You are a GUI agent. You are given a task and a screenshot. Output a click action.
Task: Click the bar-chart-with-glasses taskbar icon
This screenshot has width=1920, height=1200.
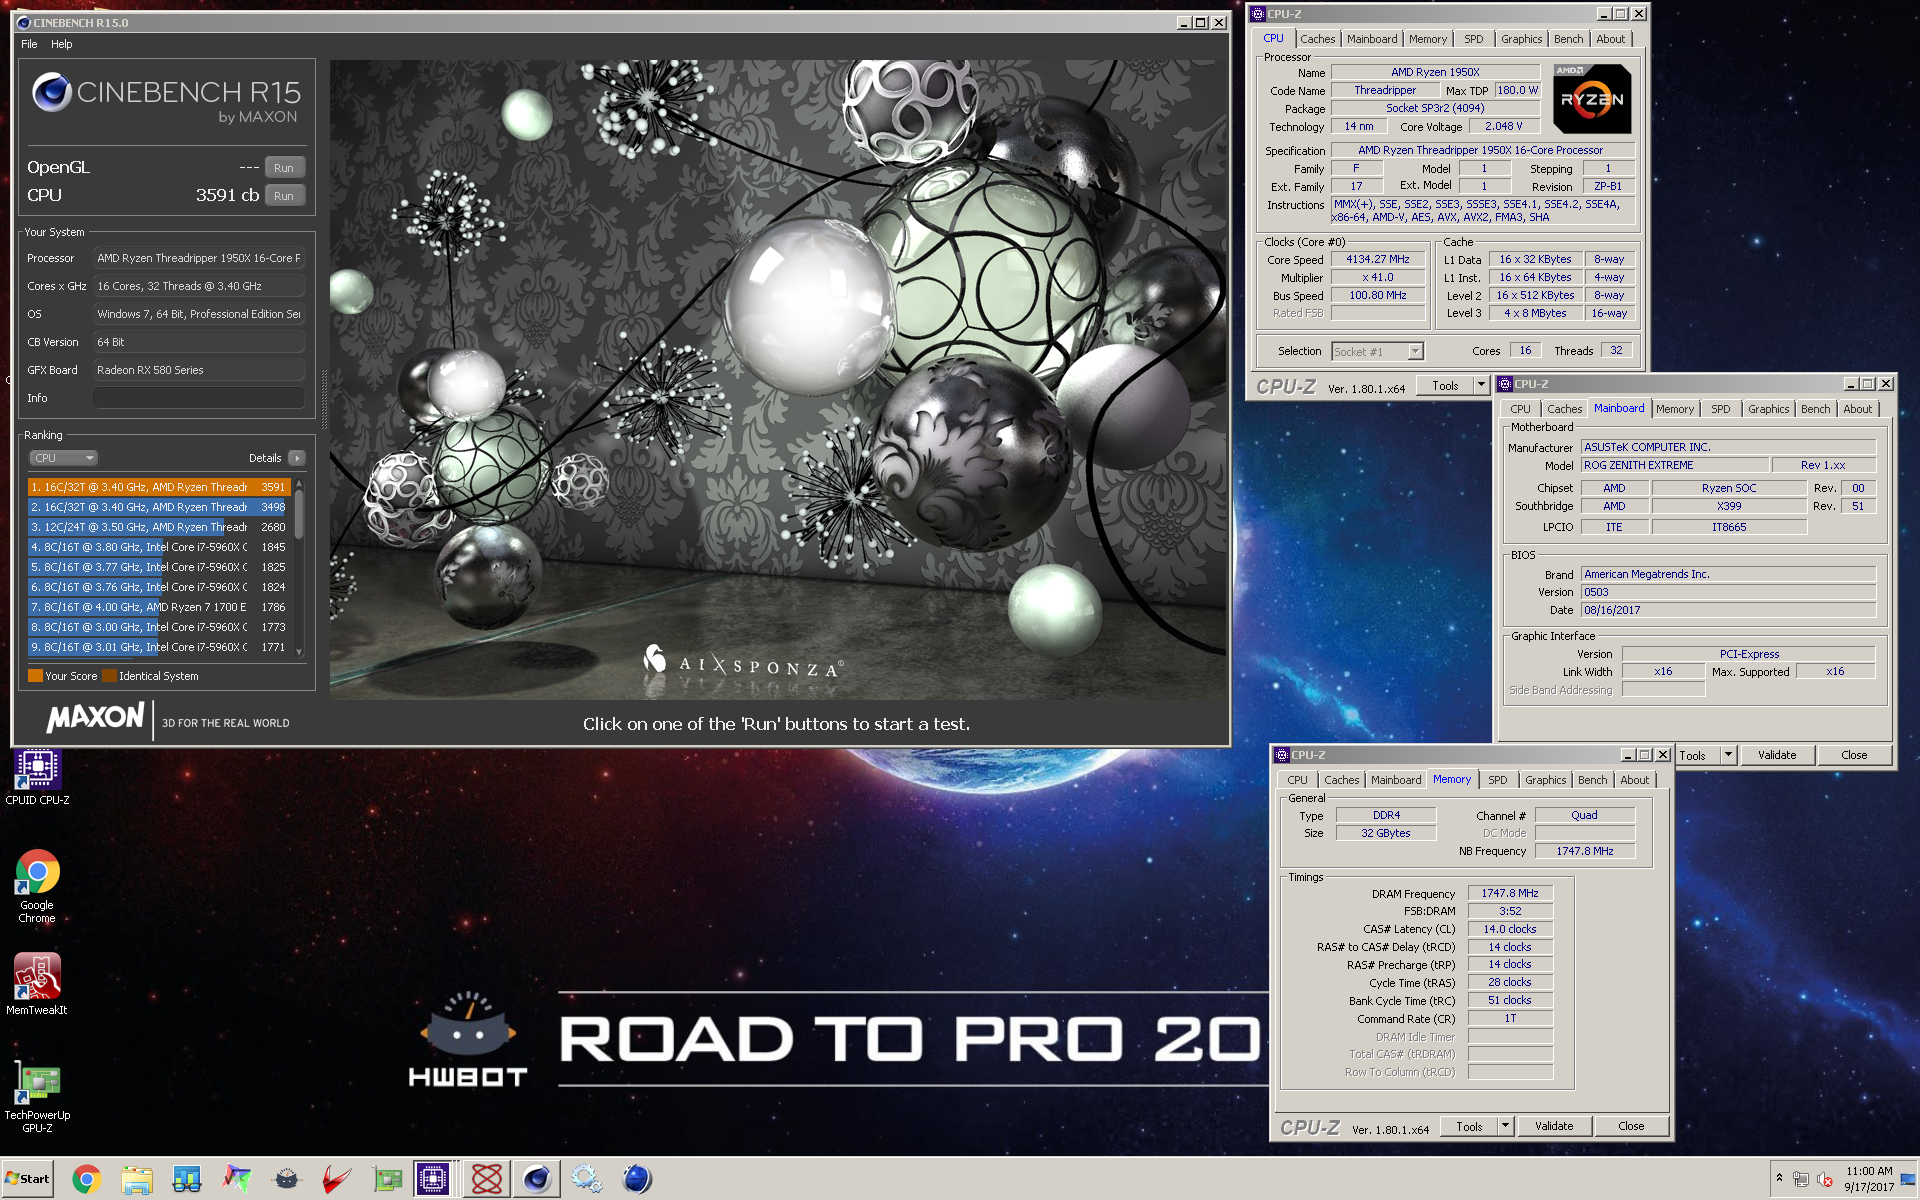point(186,1180)
